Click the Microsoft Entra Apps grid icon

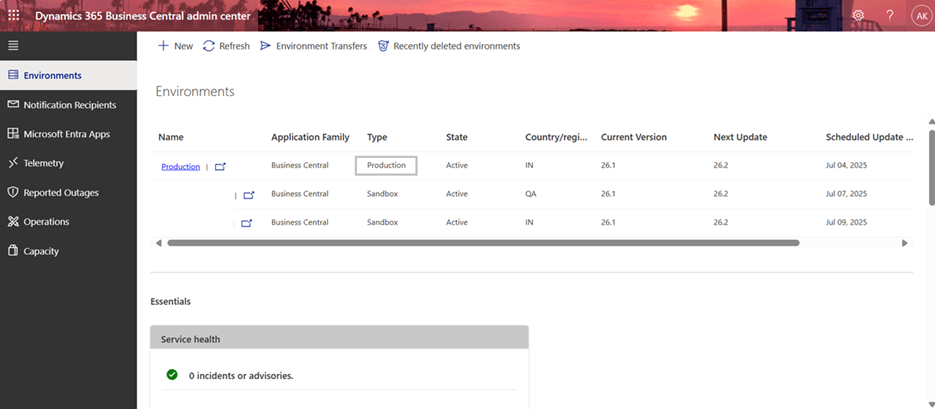(x=13, y=134)
